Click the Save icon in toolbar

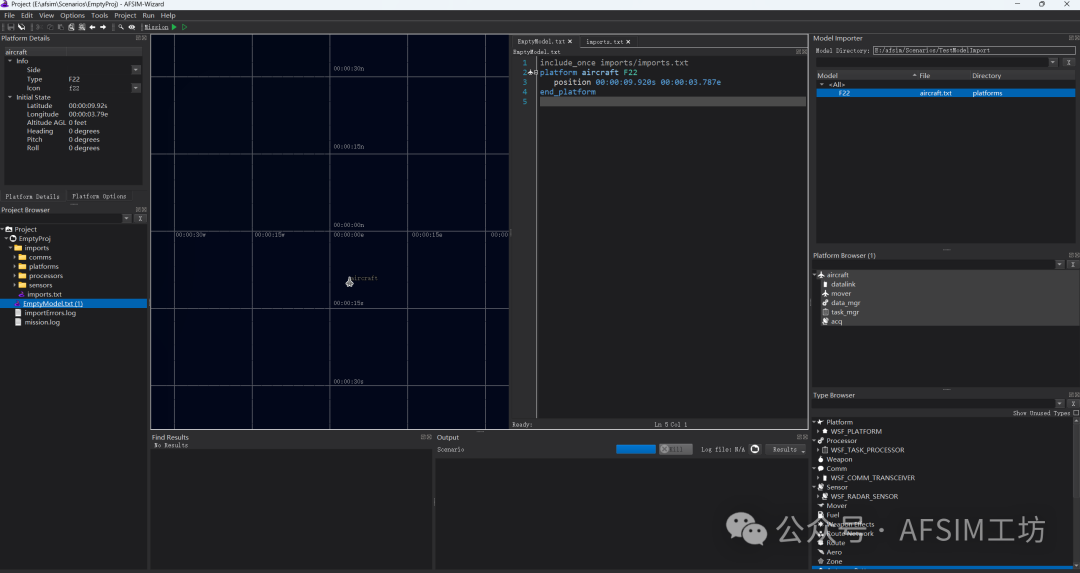click(10, 27)
